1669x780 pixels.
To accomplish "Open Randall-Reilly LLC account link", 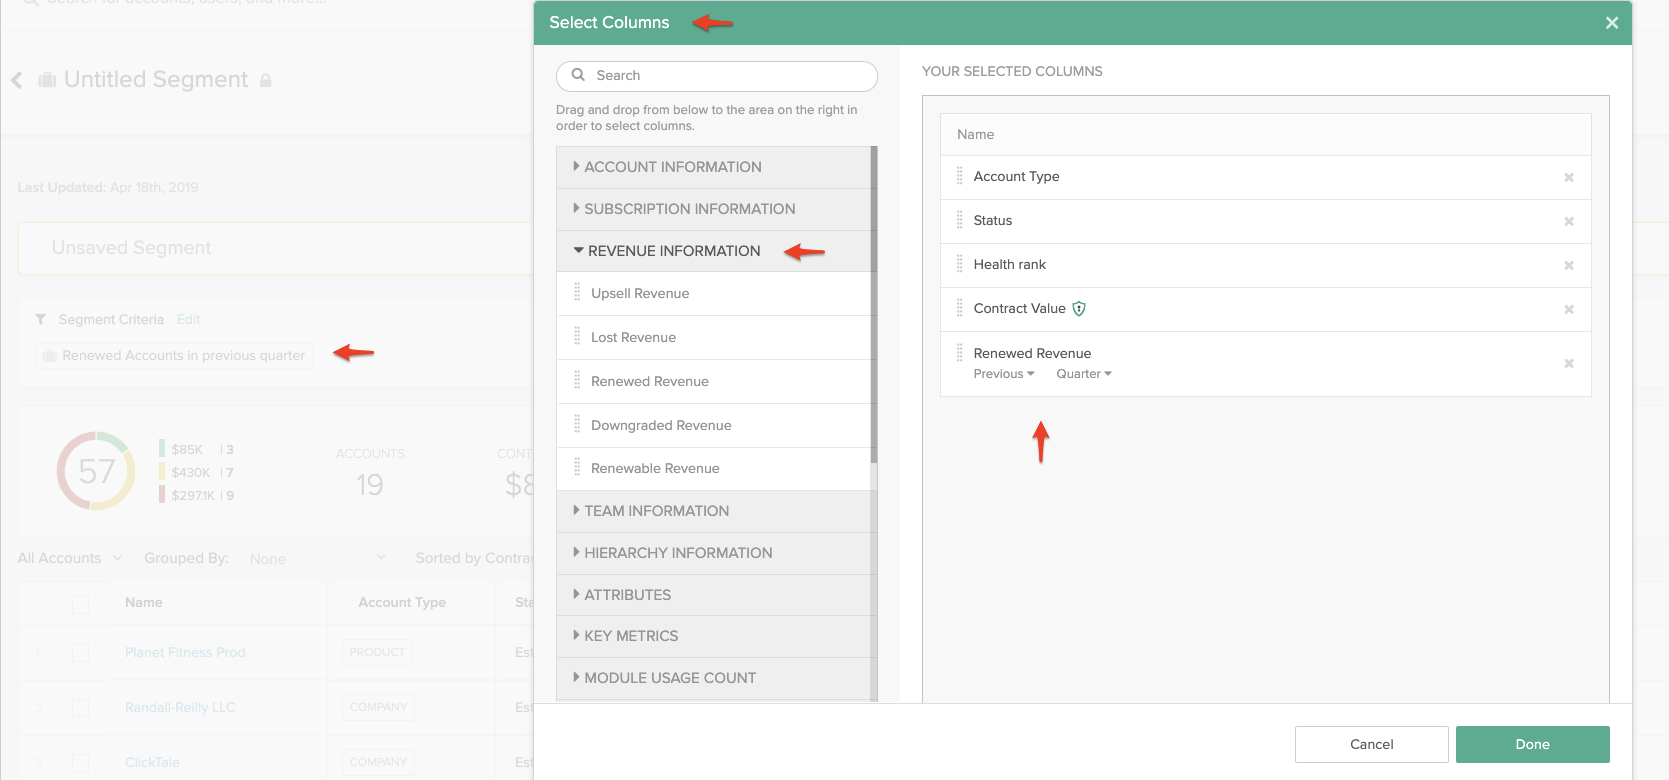I will 180,707.
